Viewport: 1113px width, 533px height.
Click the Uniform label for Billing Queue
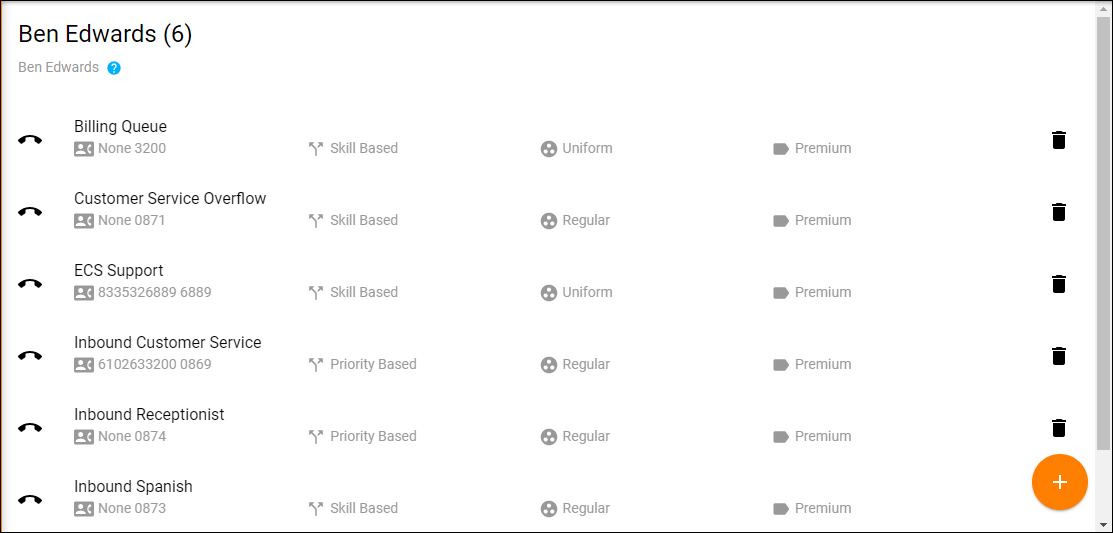pyautogui.click(x=586, y=149)
